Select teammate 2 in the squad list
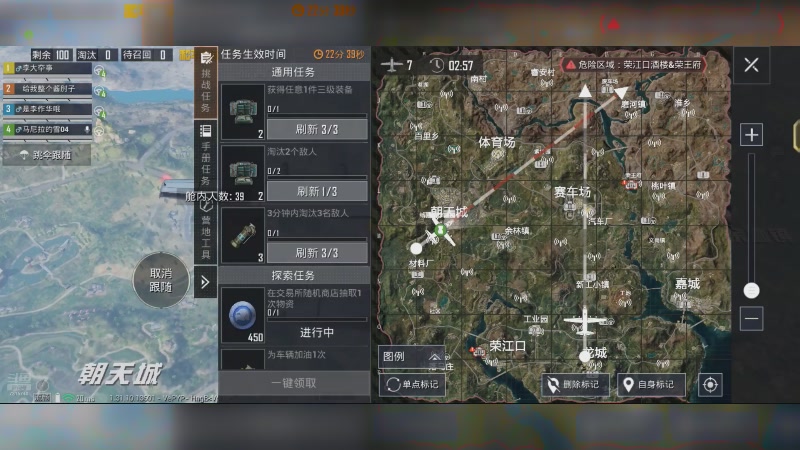The image size is (800, 450). point(47,88)
